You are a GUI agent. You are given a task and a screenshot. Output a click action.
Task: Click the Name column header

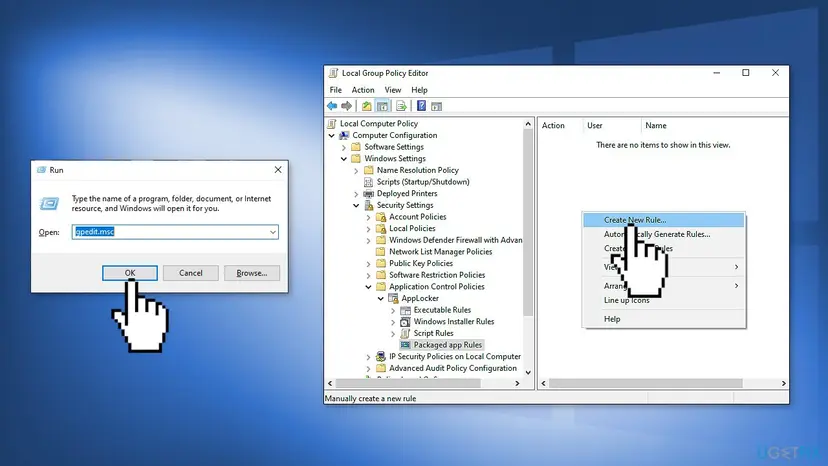[714, 125]
